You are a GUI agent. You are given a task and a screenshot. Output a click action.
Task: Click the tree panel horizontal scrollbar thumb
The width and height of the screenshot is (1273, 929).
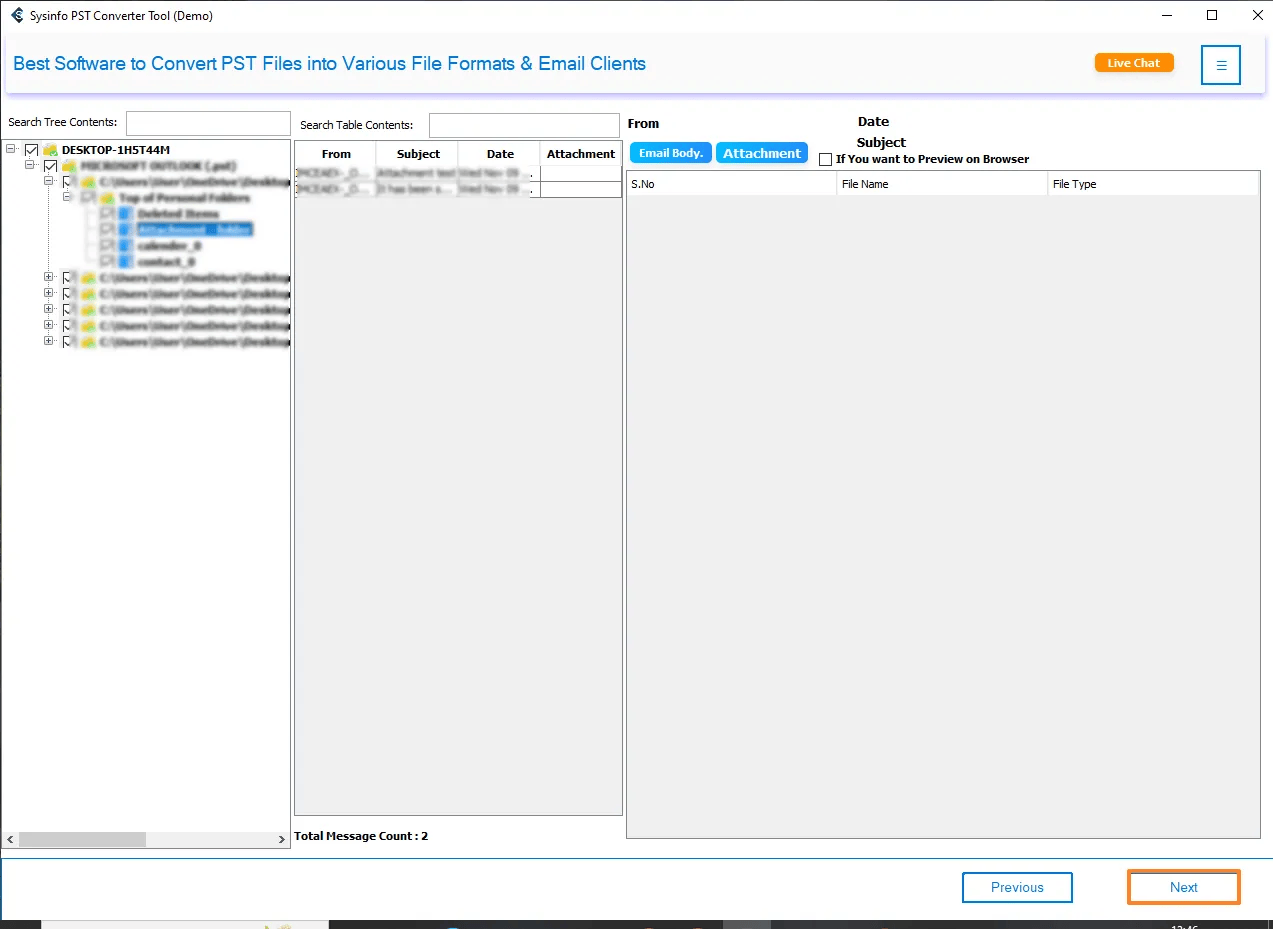click(x=82, y=840)
